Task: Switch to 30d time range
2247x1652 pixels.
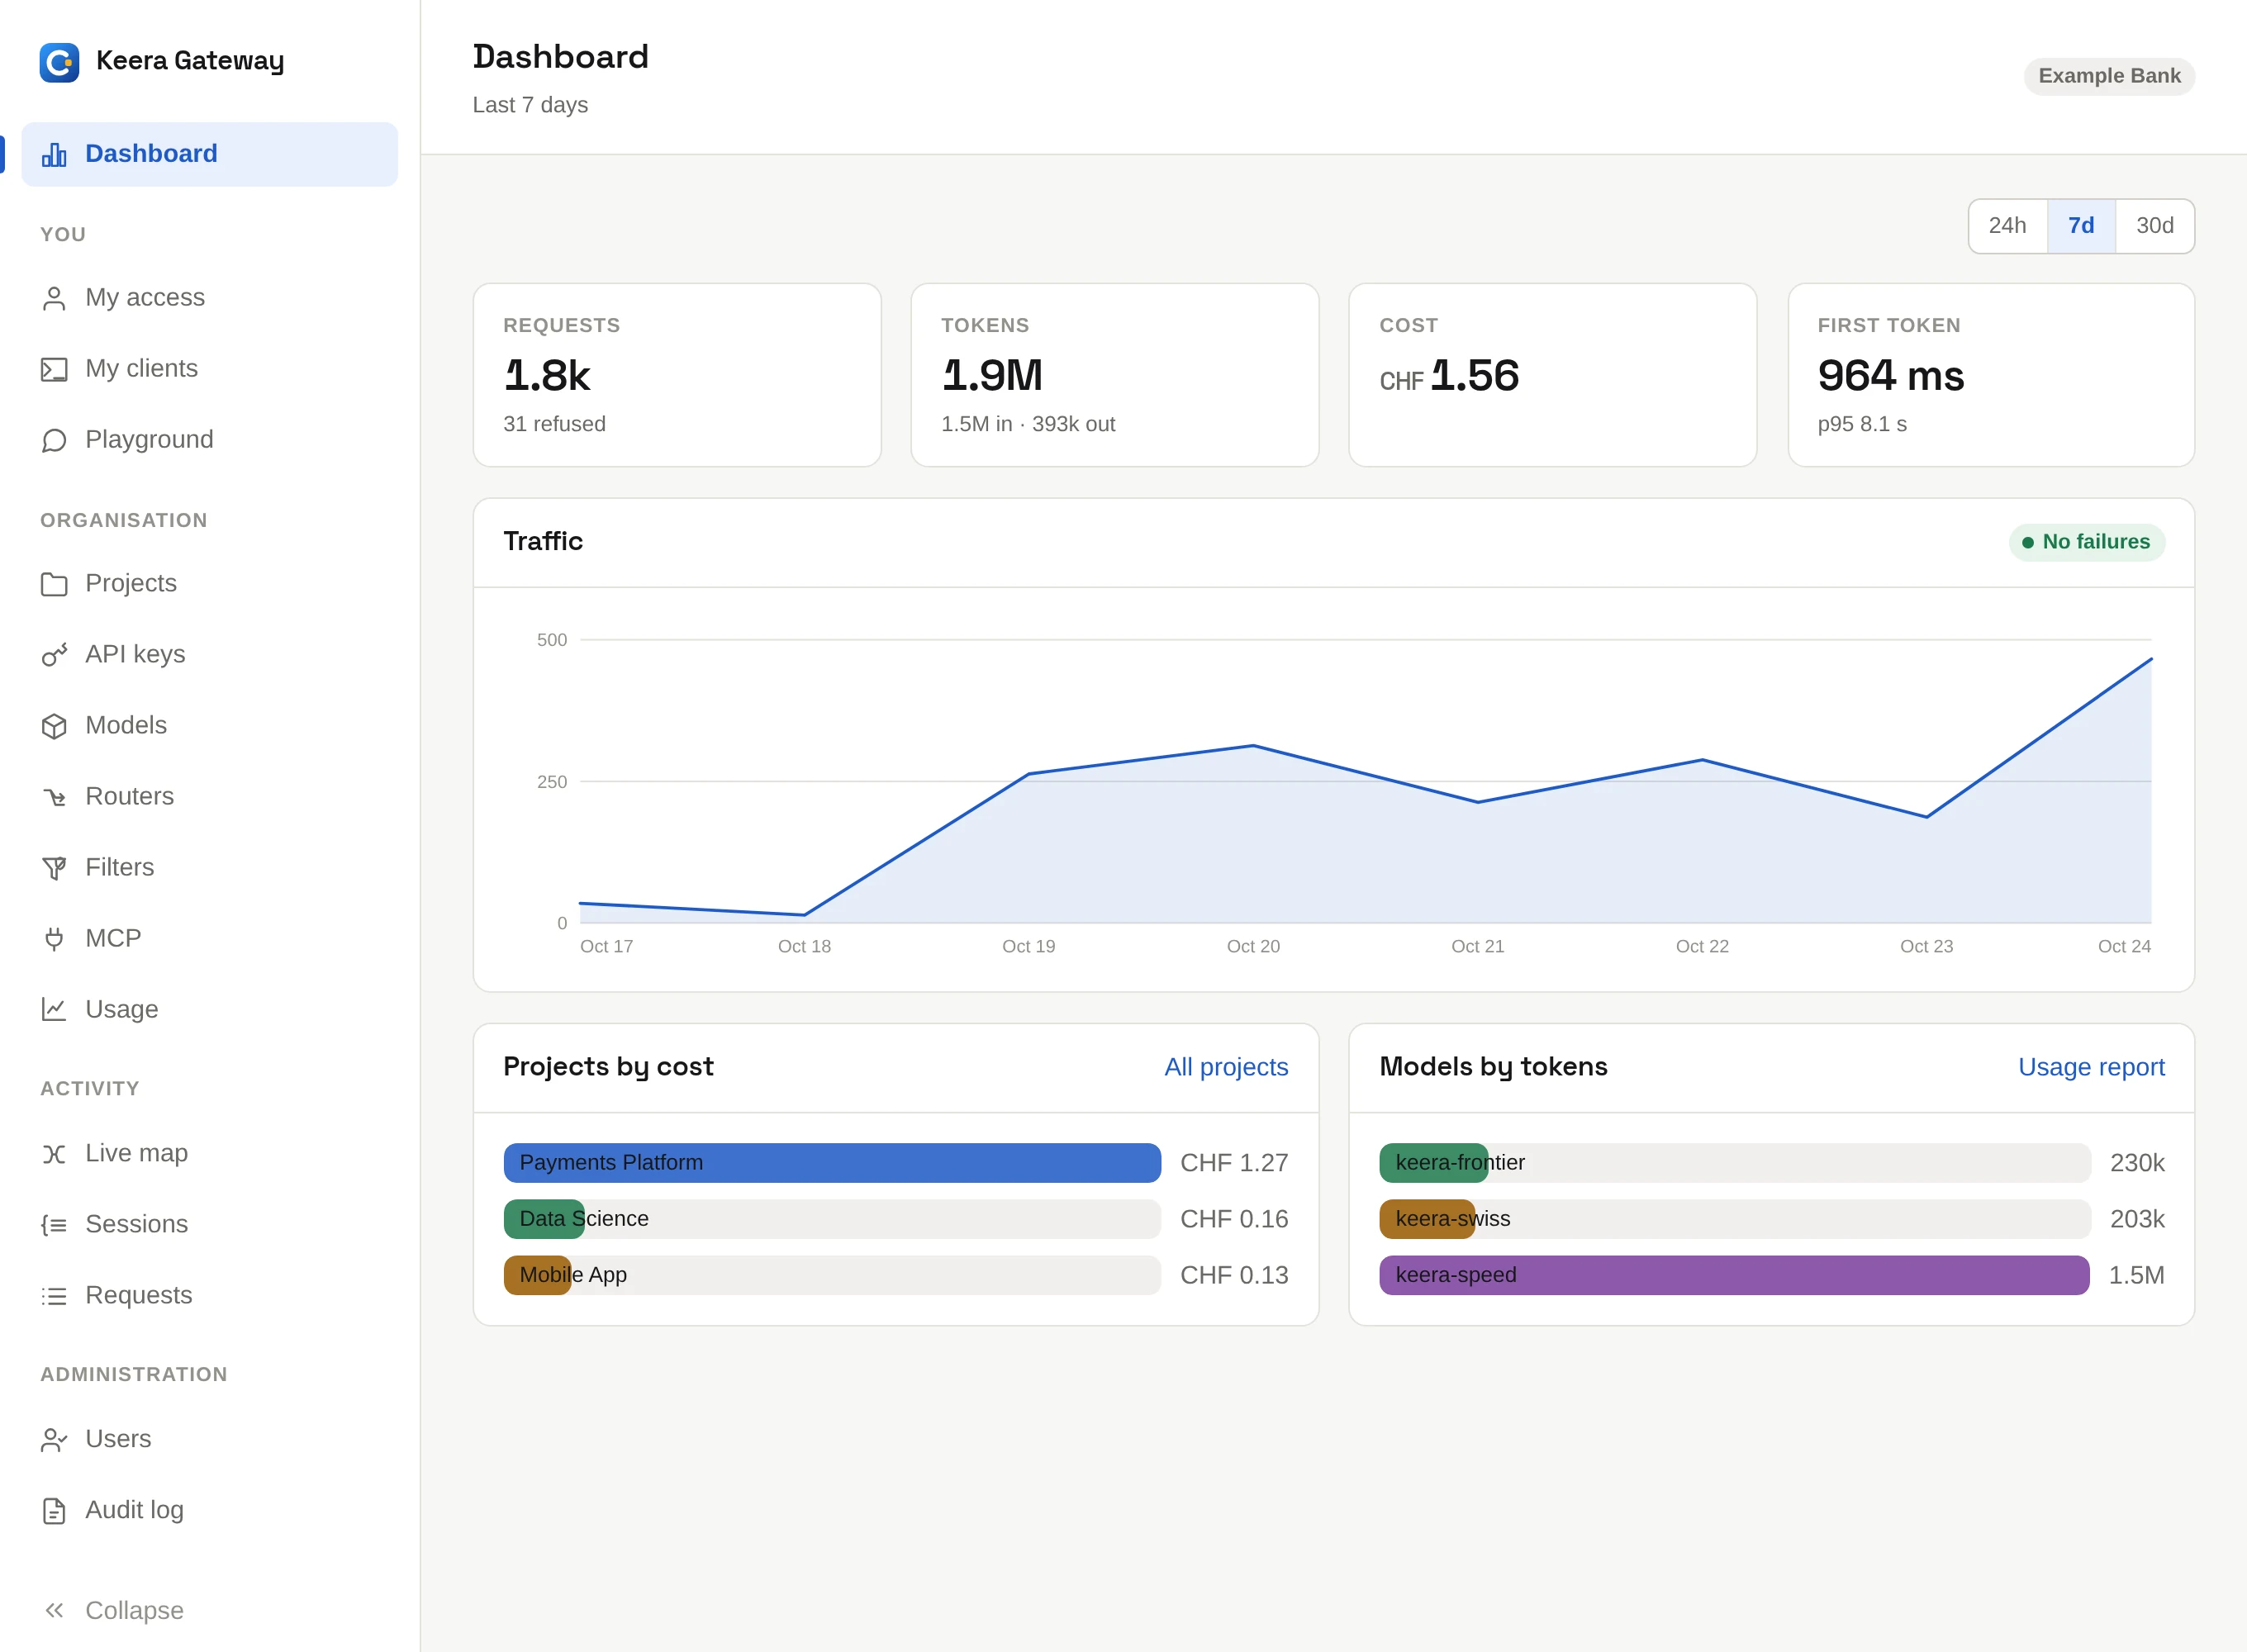Action: tap(2155, 226)
